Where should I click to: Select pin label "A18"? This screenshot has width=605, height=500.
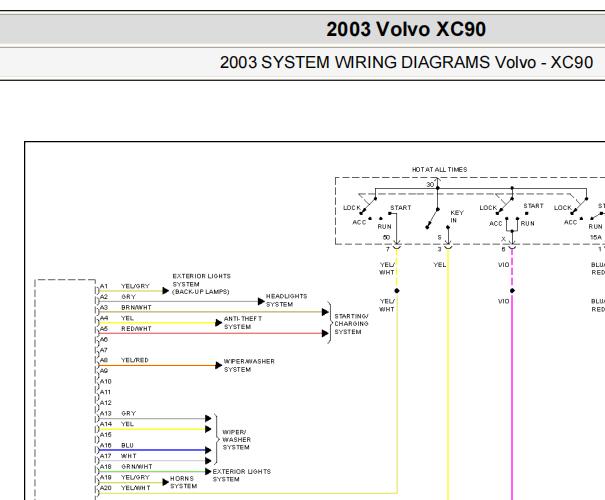[x=106, y=467]
